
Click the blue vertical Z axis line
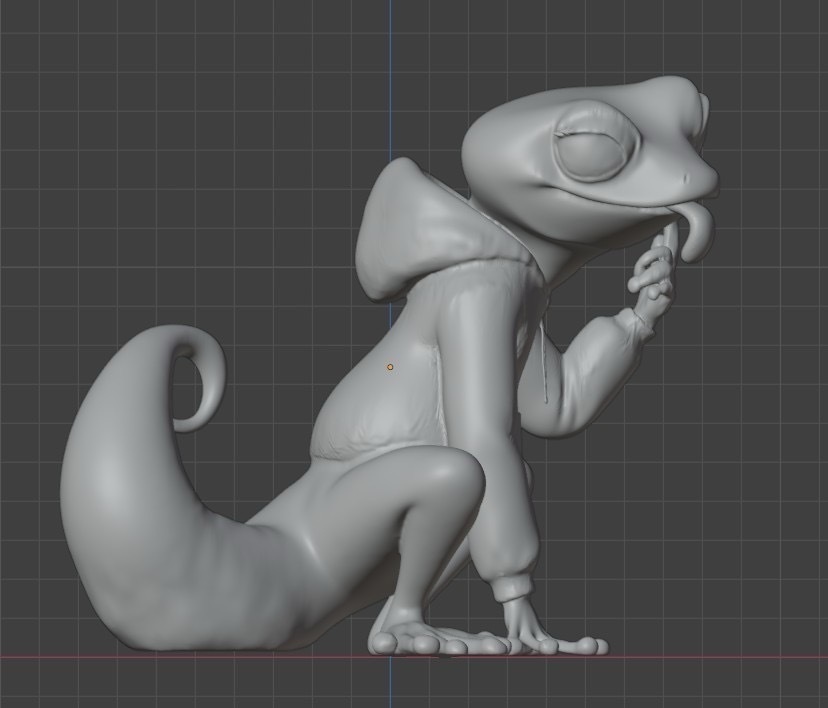click(x=389, y=60)
